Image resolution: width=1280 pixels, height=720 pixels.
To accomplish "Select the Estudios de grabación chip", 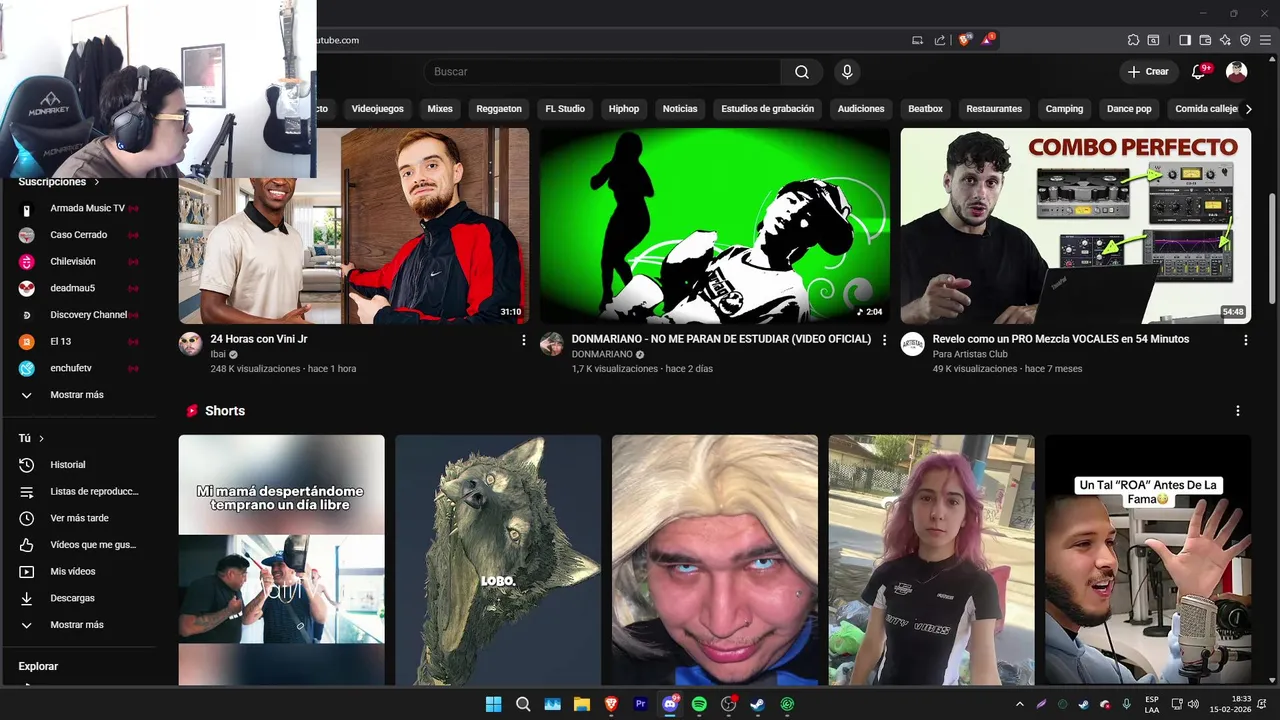I will tap(768, 109).
